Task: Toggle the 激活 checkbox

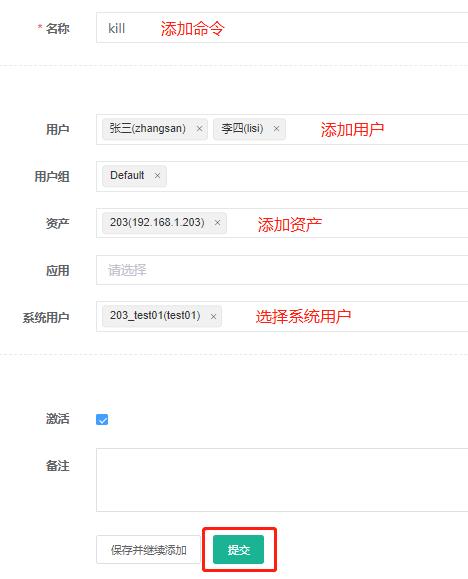Action: coord(102,419)
